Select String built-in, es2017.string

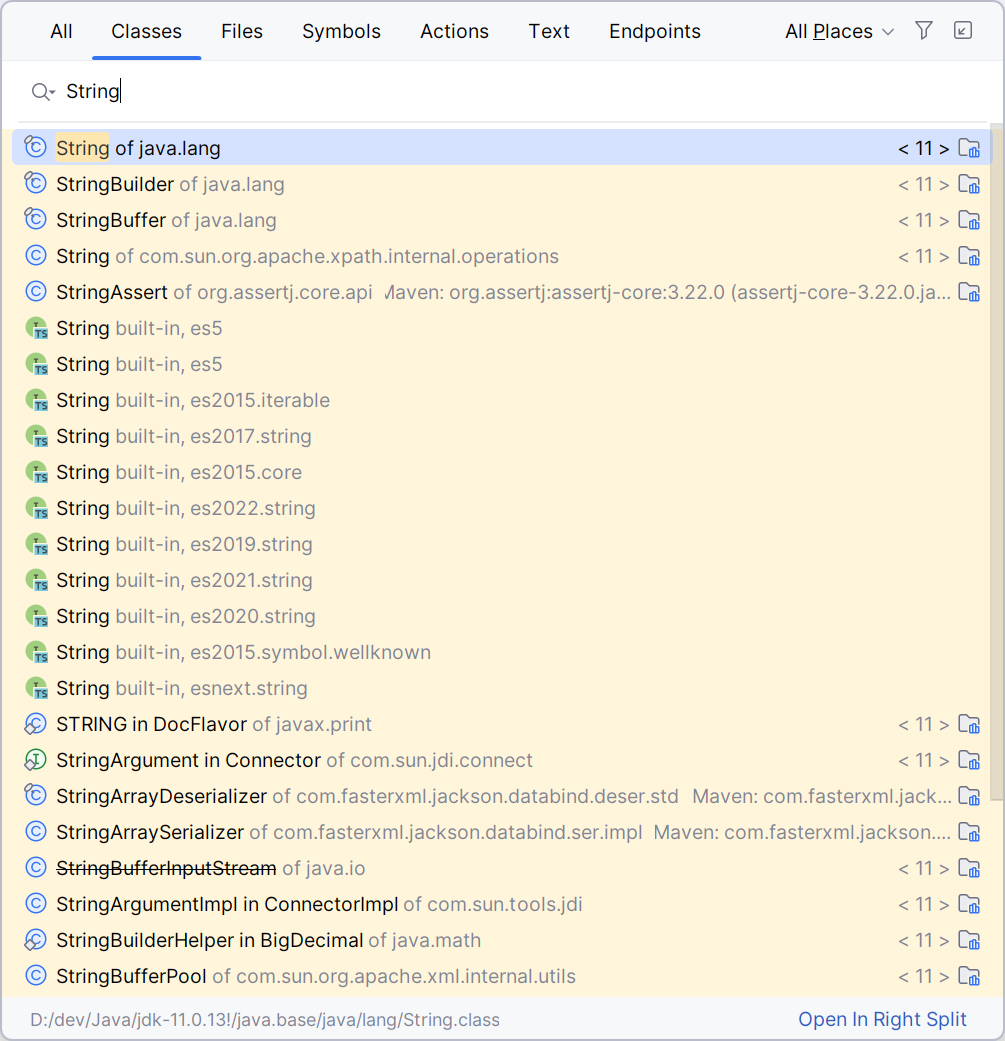coord(502,436)
